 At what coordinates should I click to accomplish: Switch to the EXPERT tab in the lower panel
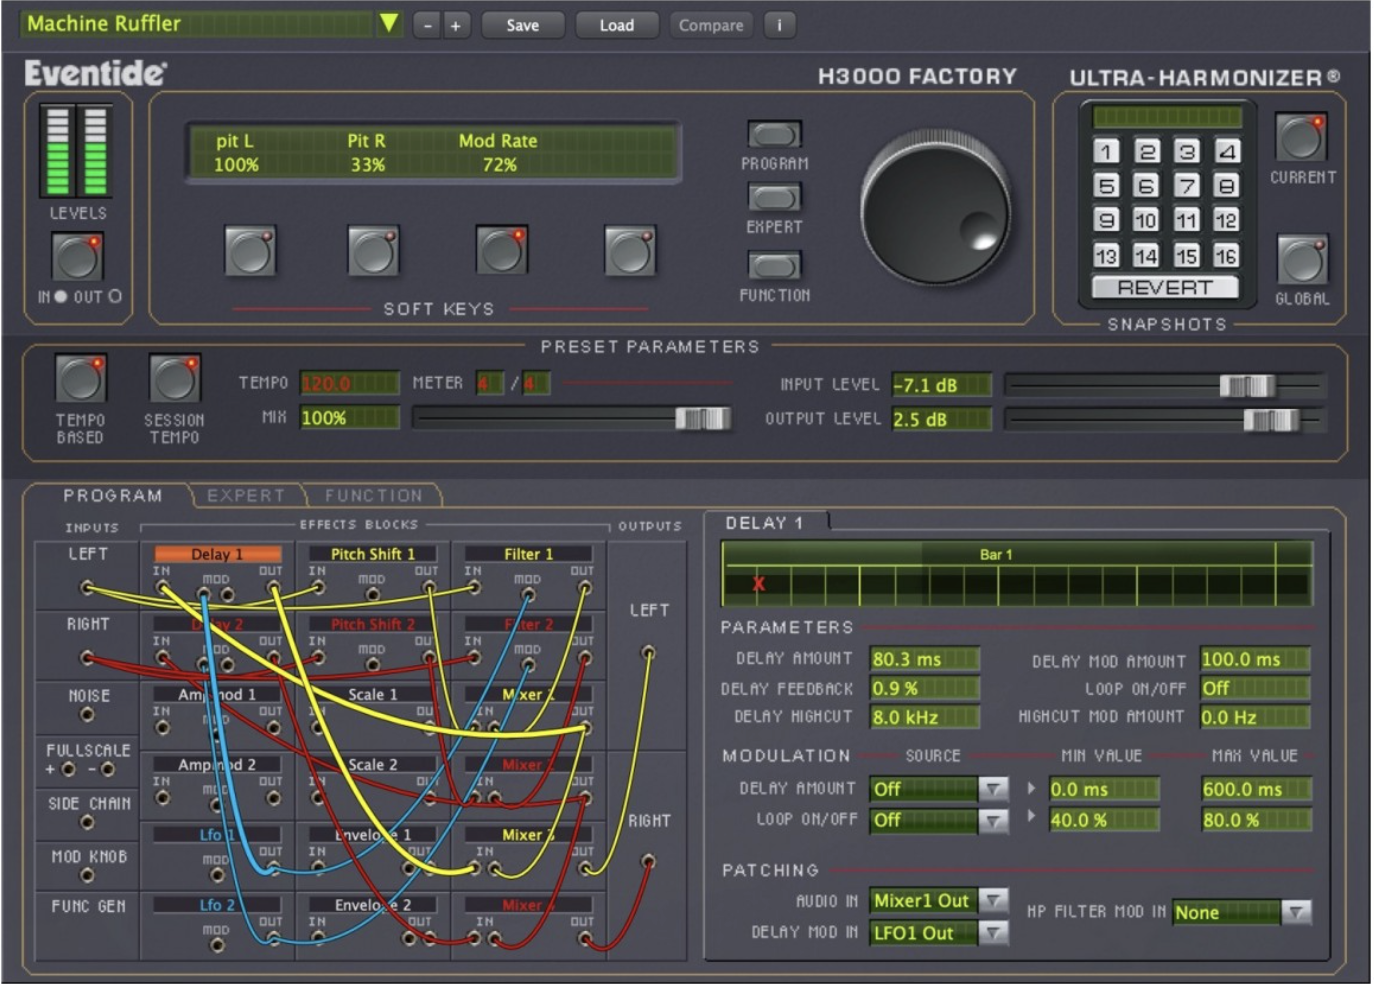(246, 496)
